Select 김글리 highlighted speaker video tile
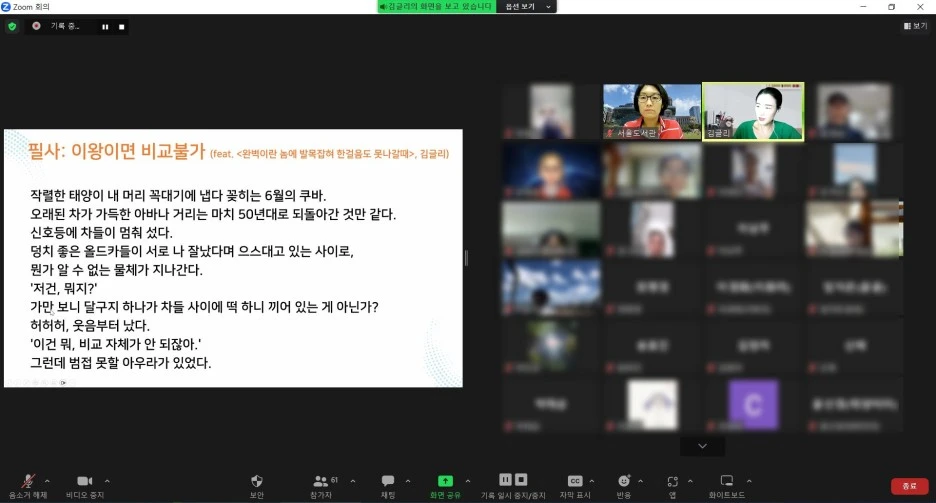The height and width of the screenshot is (503, 936). coord(753,112)
